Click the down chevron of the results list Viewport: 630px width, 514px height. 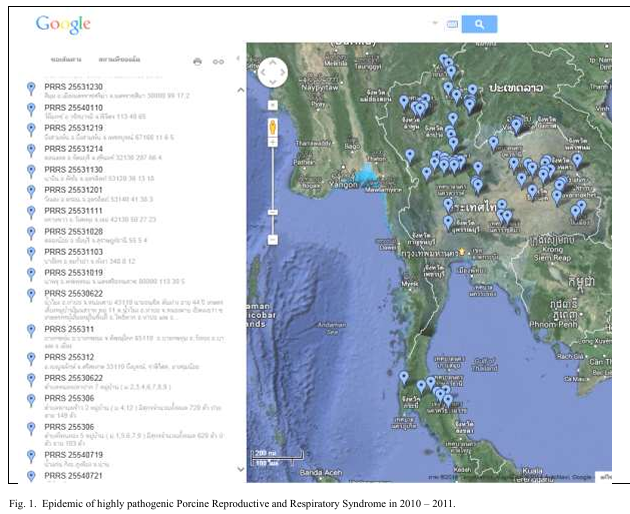click(240, 469)
